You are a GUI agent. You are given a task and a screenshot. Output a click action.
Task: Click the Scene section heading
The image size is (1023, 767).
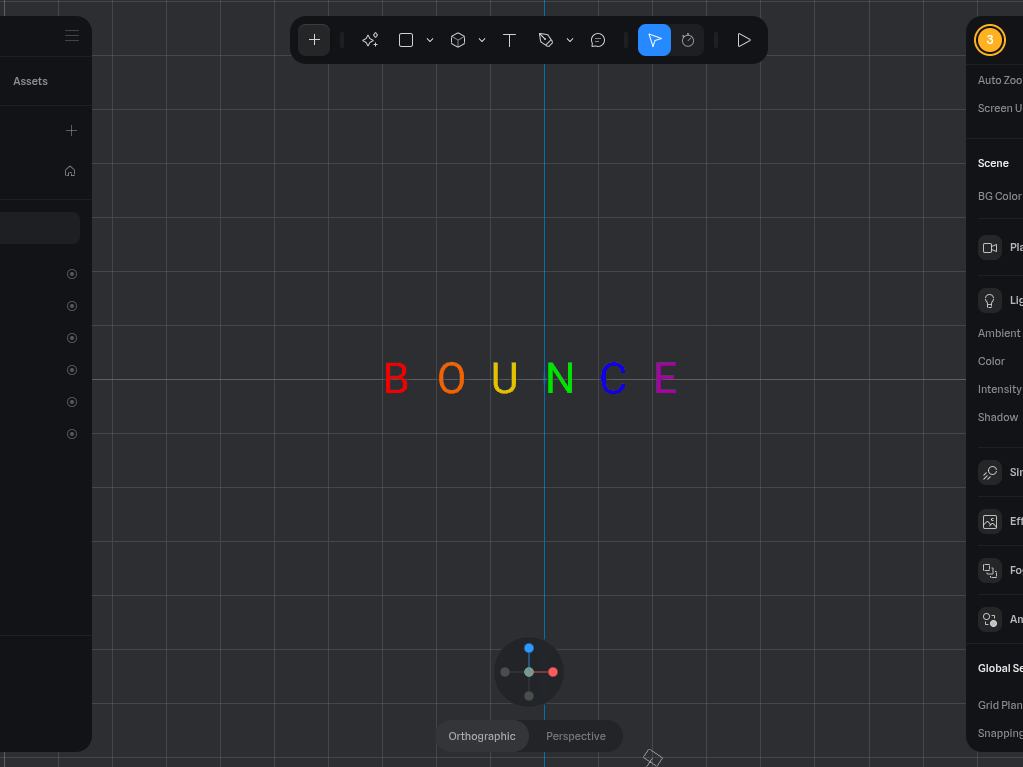(x=993, y=163)
